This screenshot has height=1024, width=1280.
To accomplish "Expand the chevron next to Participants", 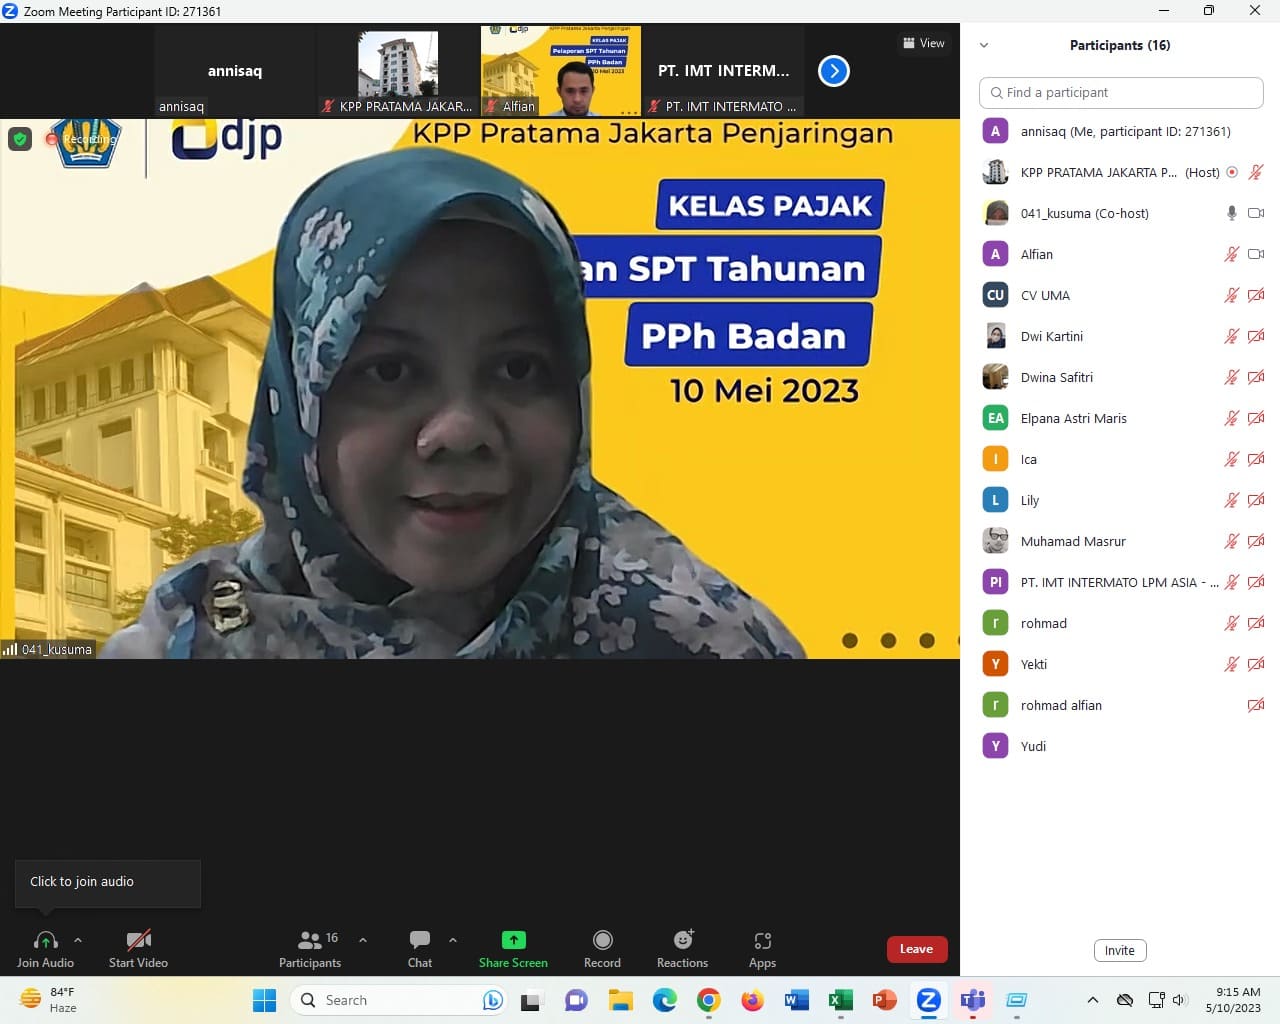I will pyautogui.click(x=363, y=940).
